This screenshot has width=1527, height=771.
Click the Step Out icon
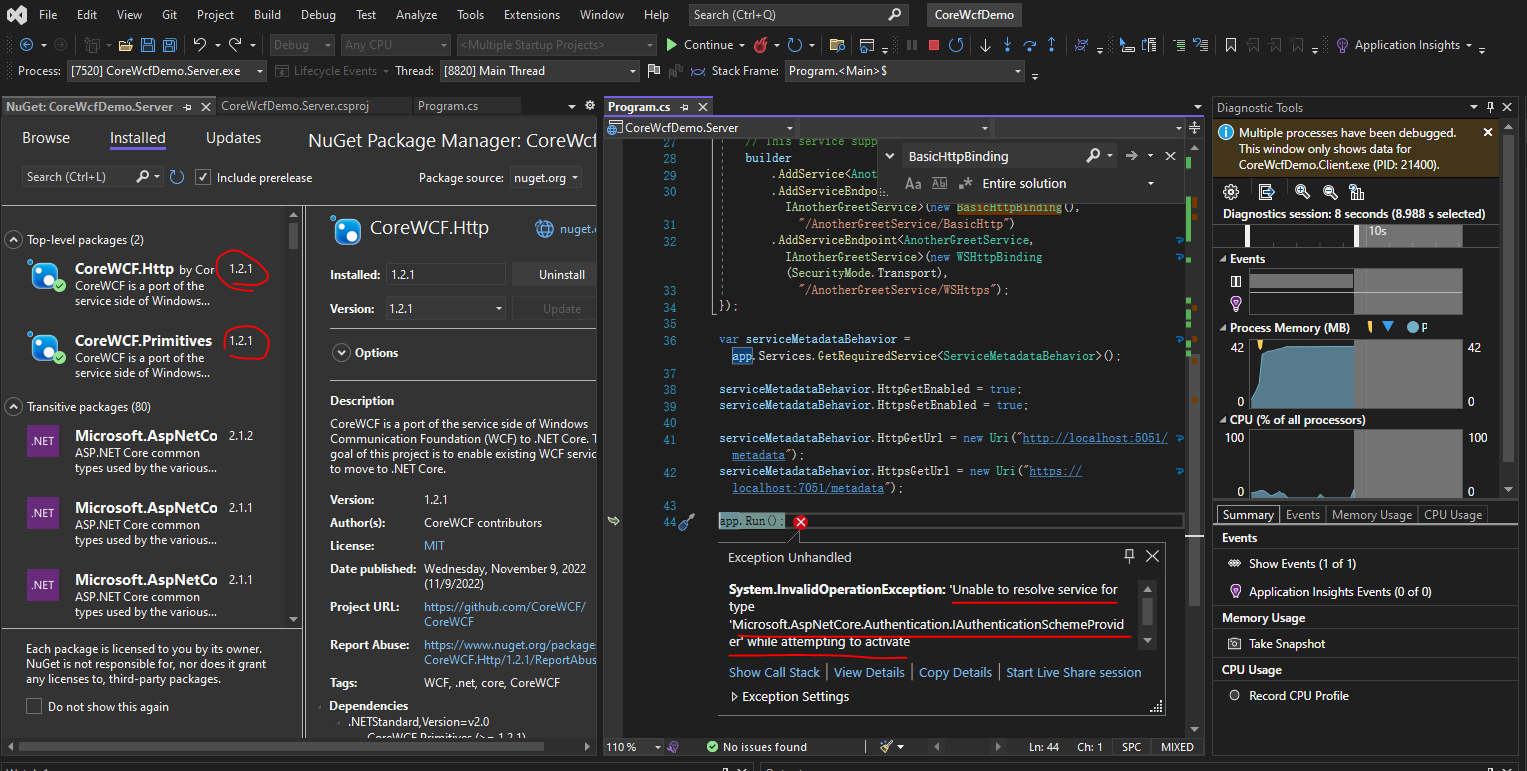pos(1051,45)
